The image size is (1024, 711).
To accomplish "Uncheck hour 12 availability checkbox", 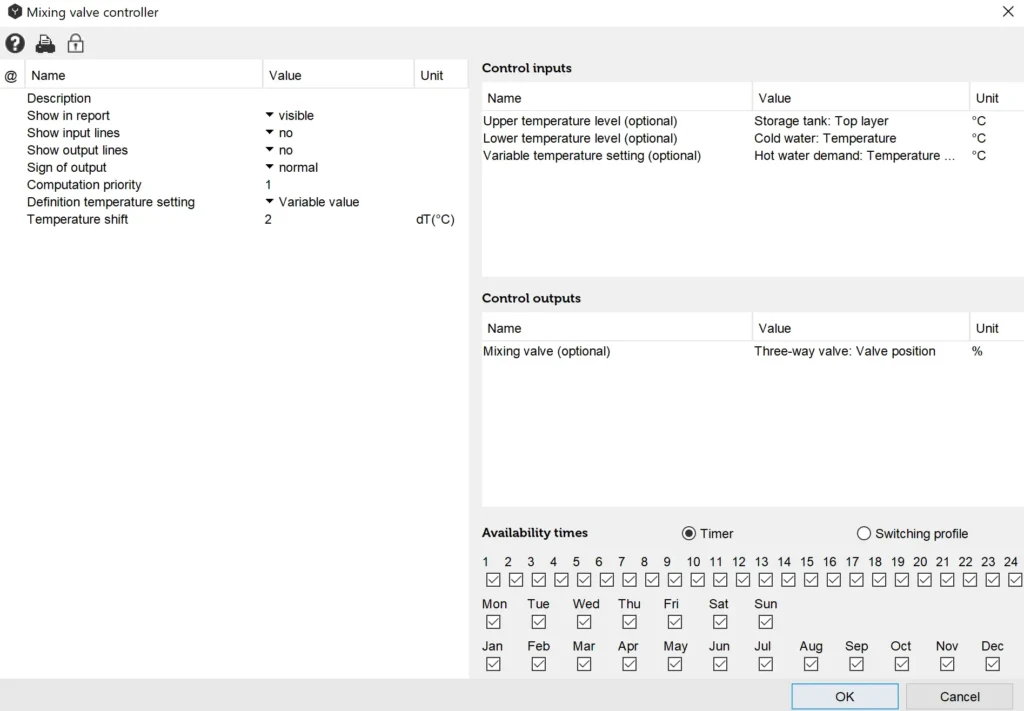I will click(743, 580).
